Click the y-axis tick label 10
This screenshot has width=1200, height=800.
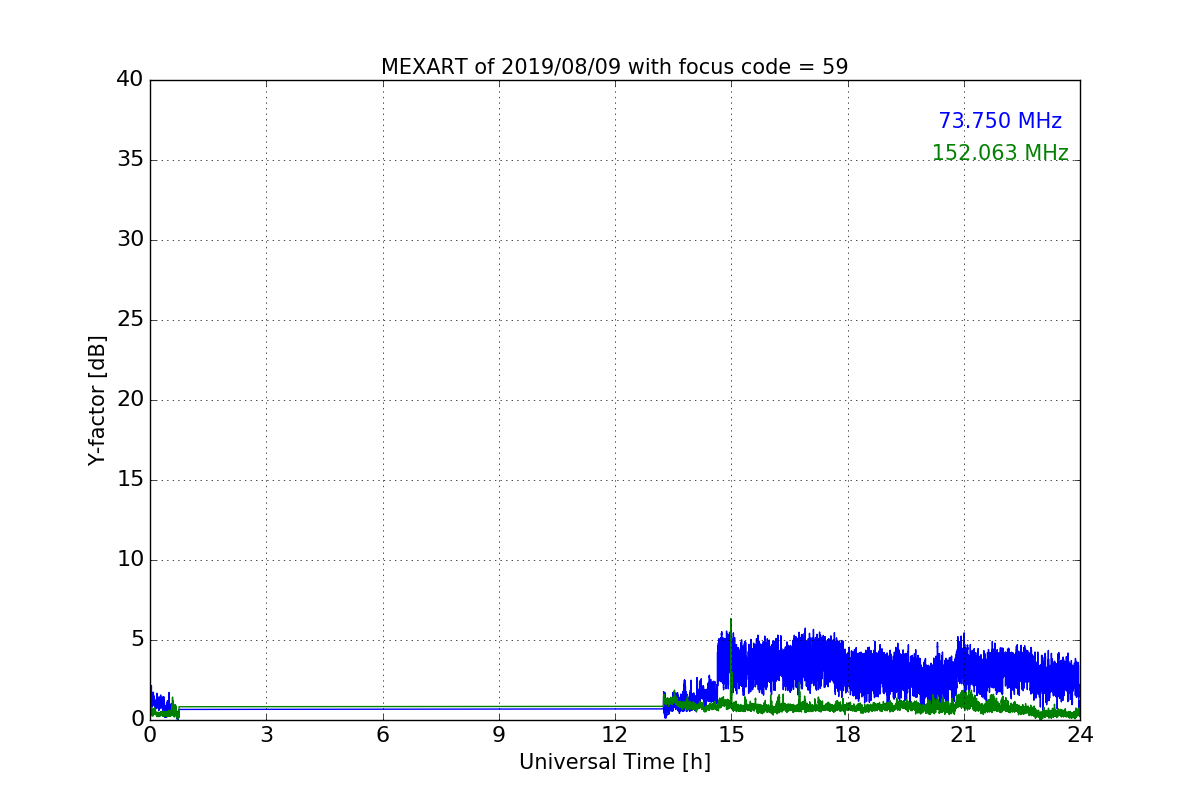(130, 560)
